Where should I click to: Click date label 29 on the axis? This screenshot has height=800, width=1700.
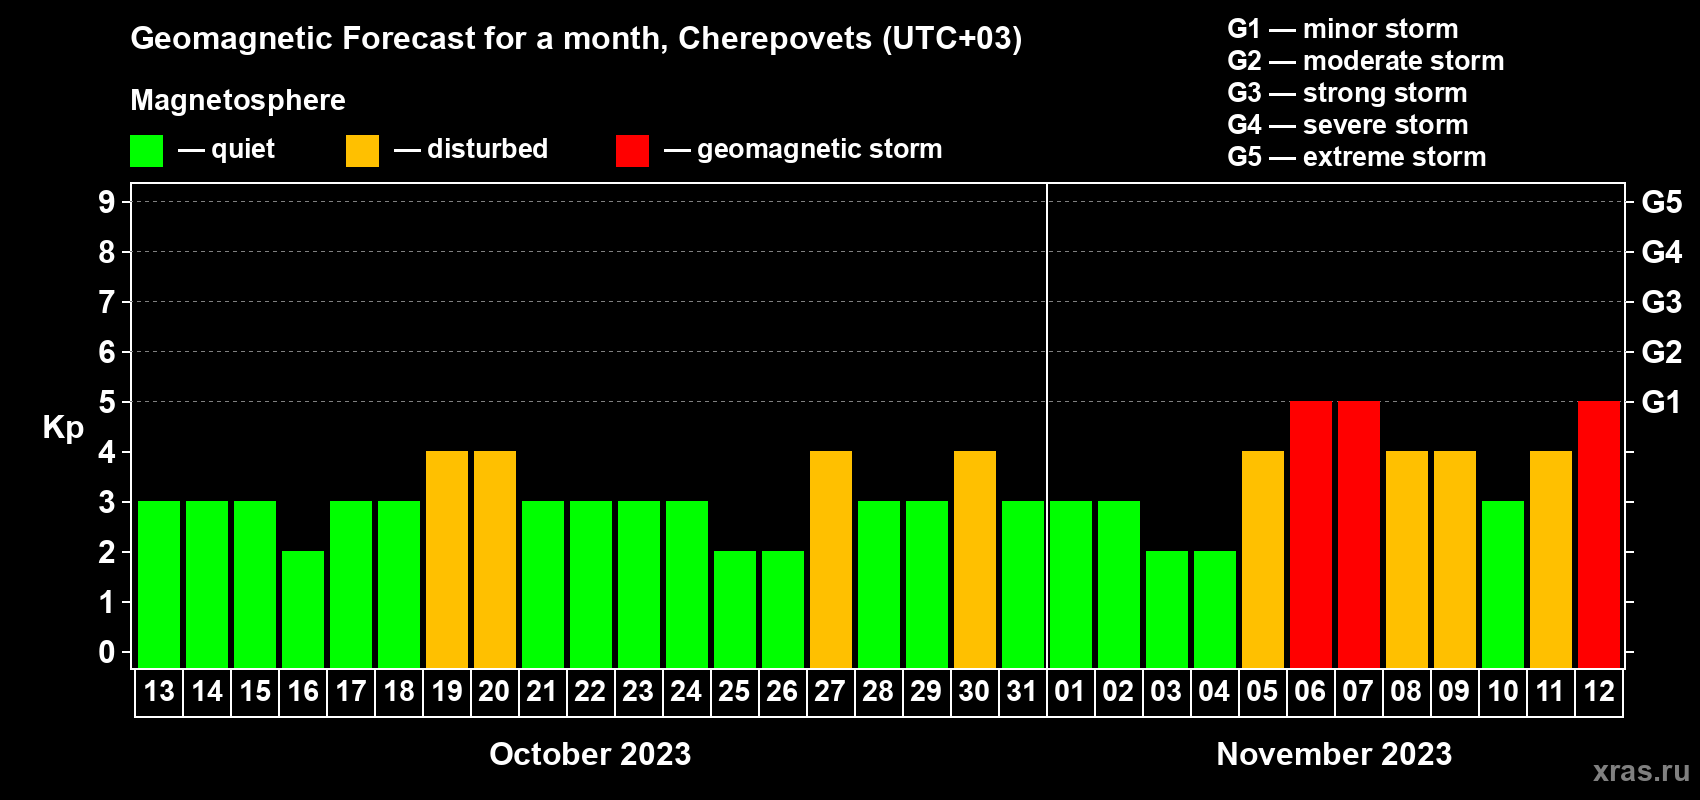point(926,691)
